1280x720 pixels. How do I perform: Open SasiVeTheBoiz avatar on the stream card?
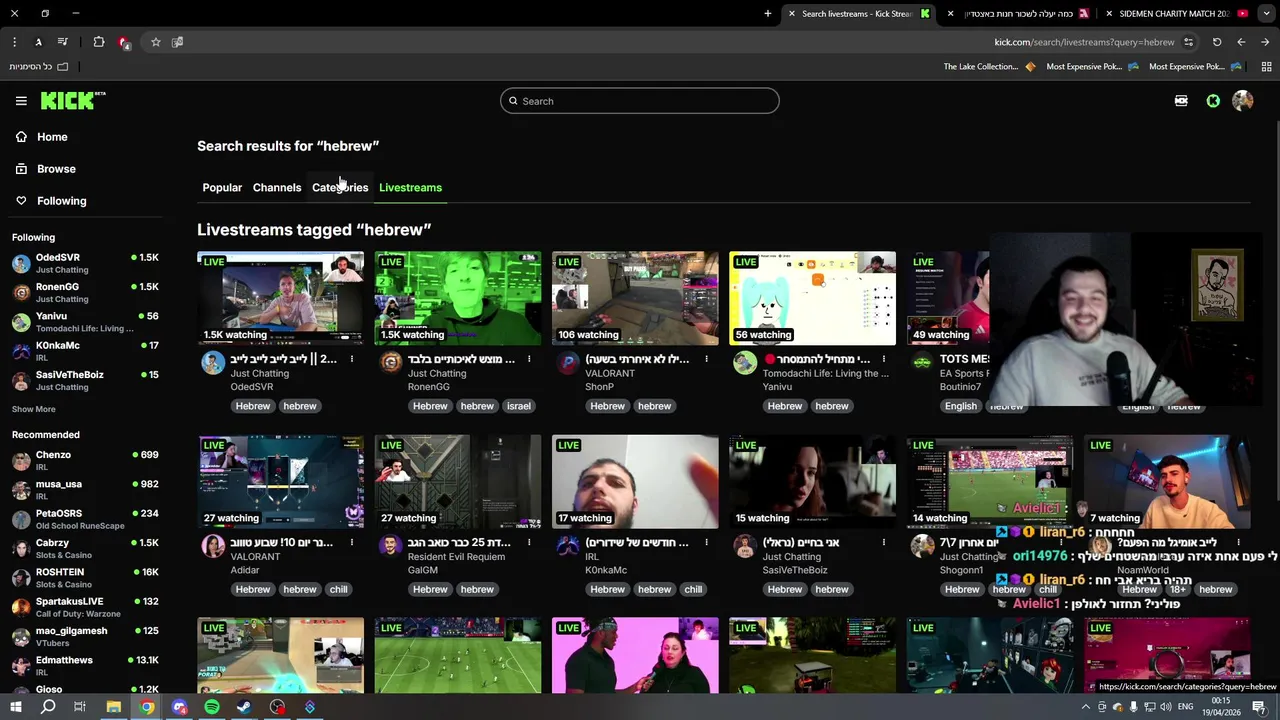[745, 546]
